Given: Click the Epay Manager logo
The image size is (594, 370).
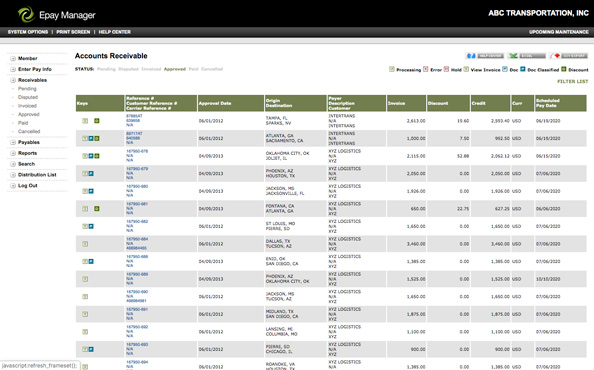Looking at the screenshot, I should (56, 15).
